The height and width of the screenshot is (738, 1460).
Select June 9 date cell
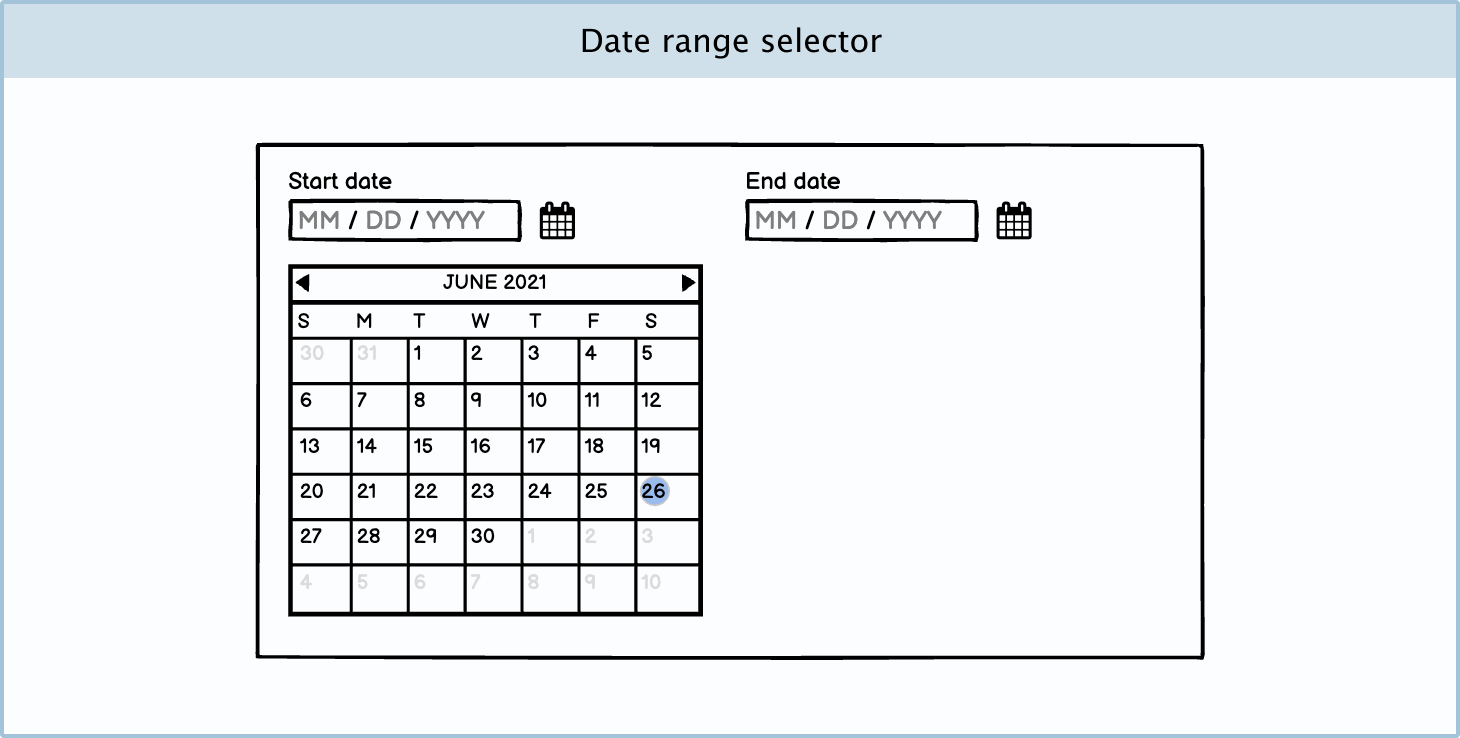click(493, 406)
